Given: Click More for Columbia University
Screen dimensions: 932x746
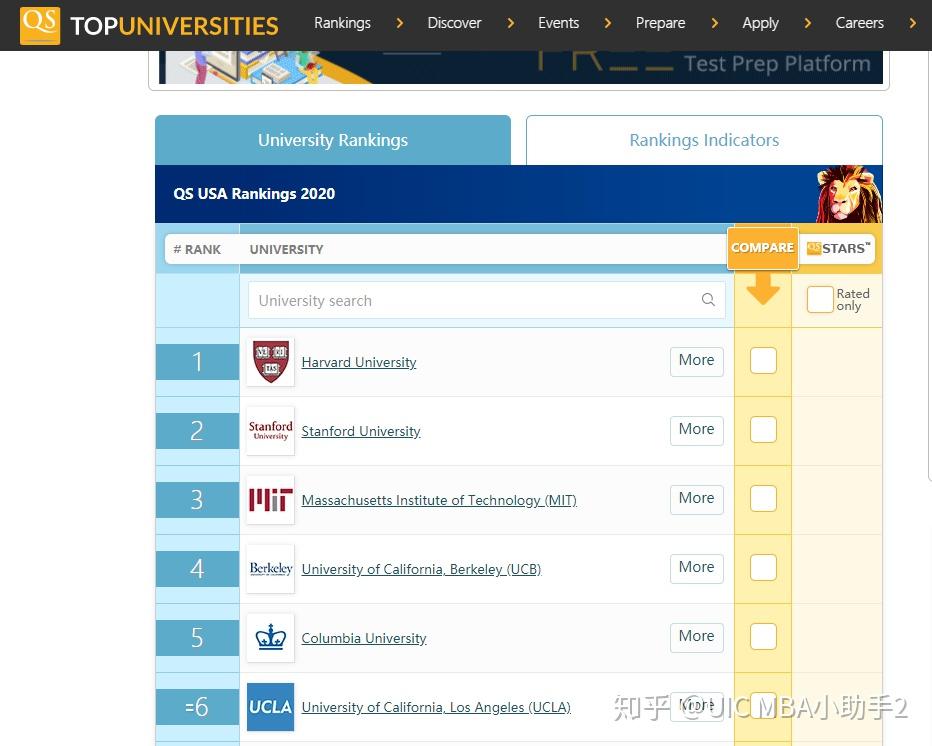Looking at the screenshot, I should point(697,637).
